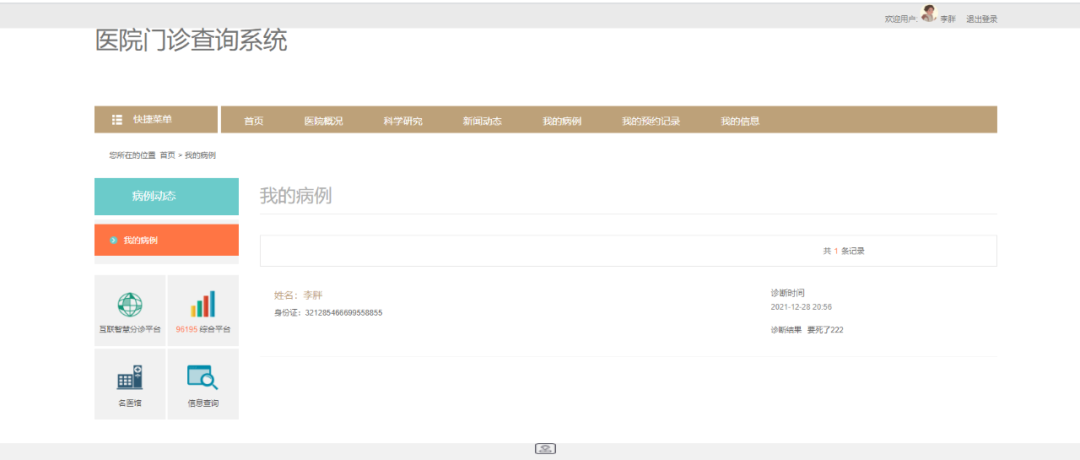Click the user avatar next to 李胖
1080x460 pixels.
coord(929,14)
